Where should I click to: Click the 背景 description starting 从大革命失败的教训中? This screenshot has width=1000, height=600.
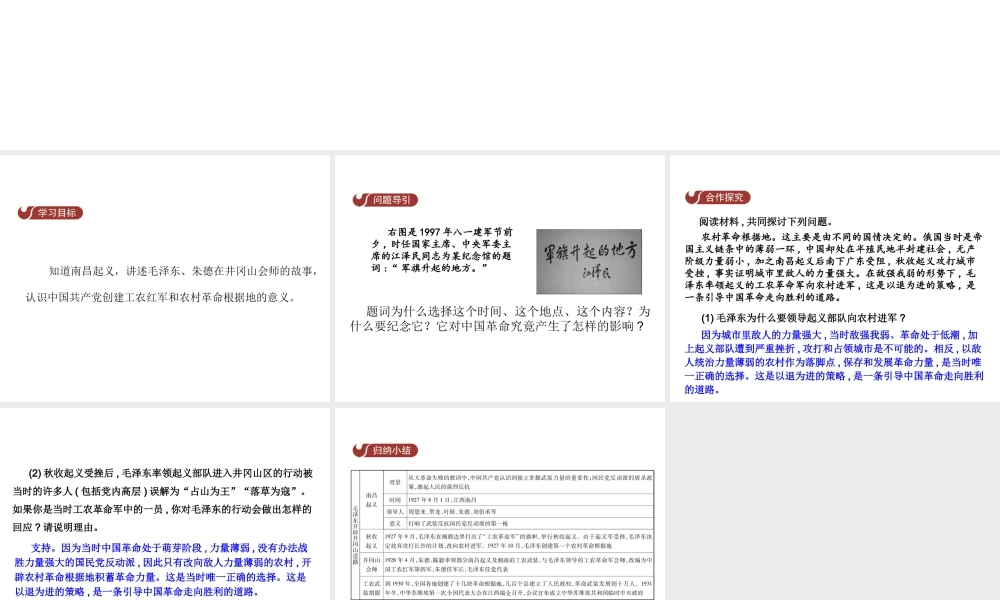click(x=530, y=482)
